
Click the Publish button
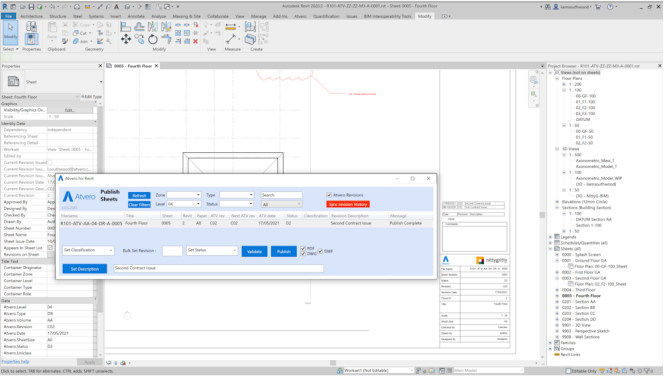click(284, 252)
